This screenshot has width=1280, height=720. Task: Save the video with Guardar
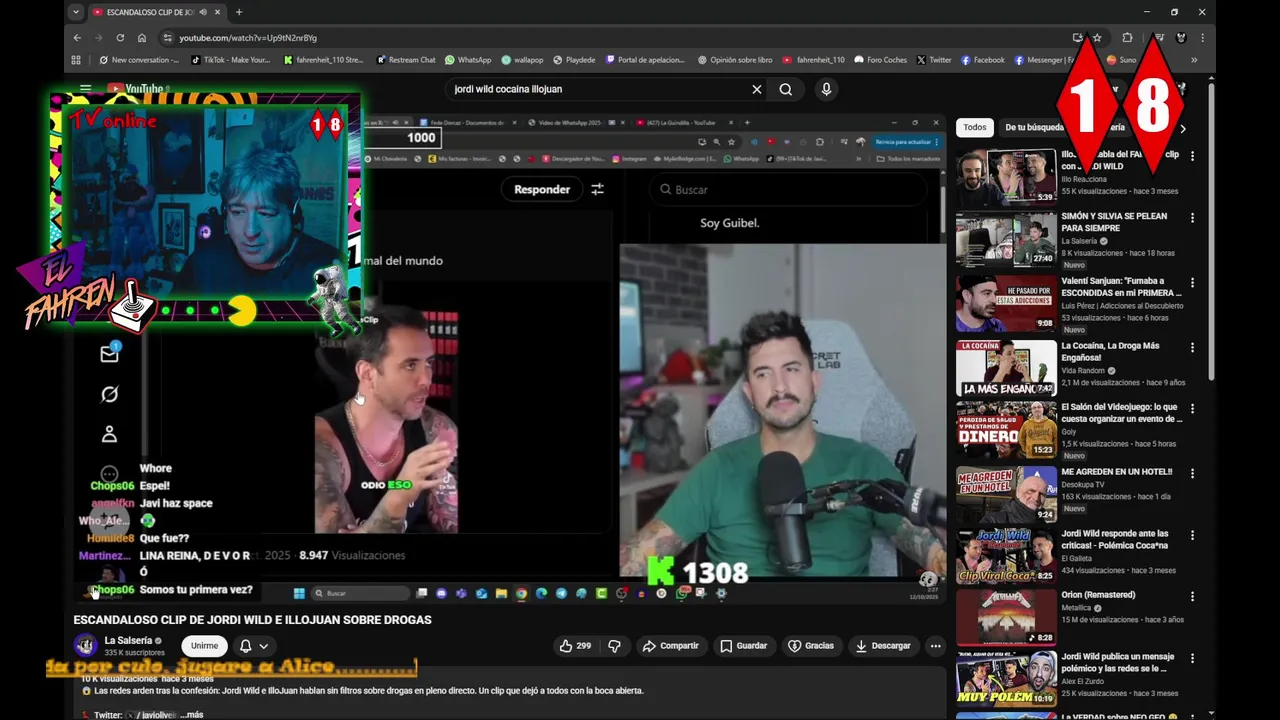pos(744,646)
